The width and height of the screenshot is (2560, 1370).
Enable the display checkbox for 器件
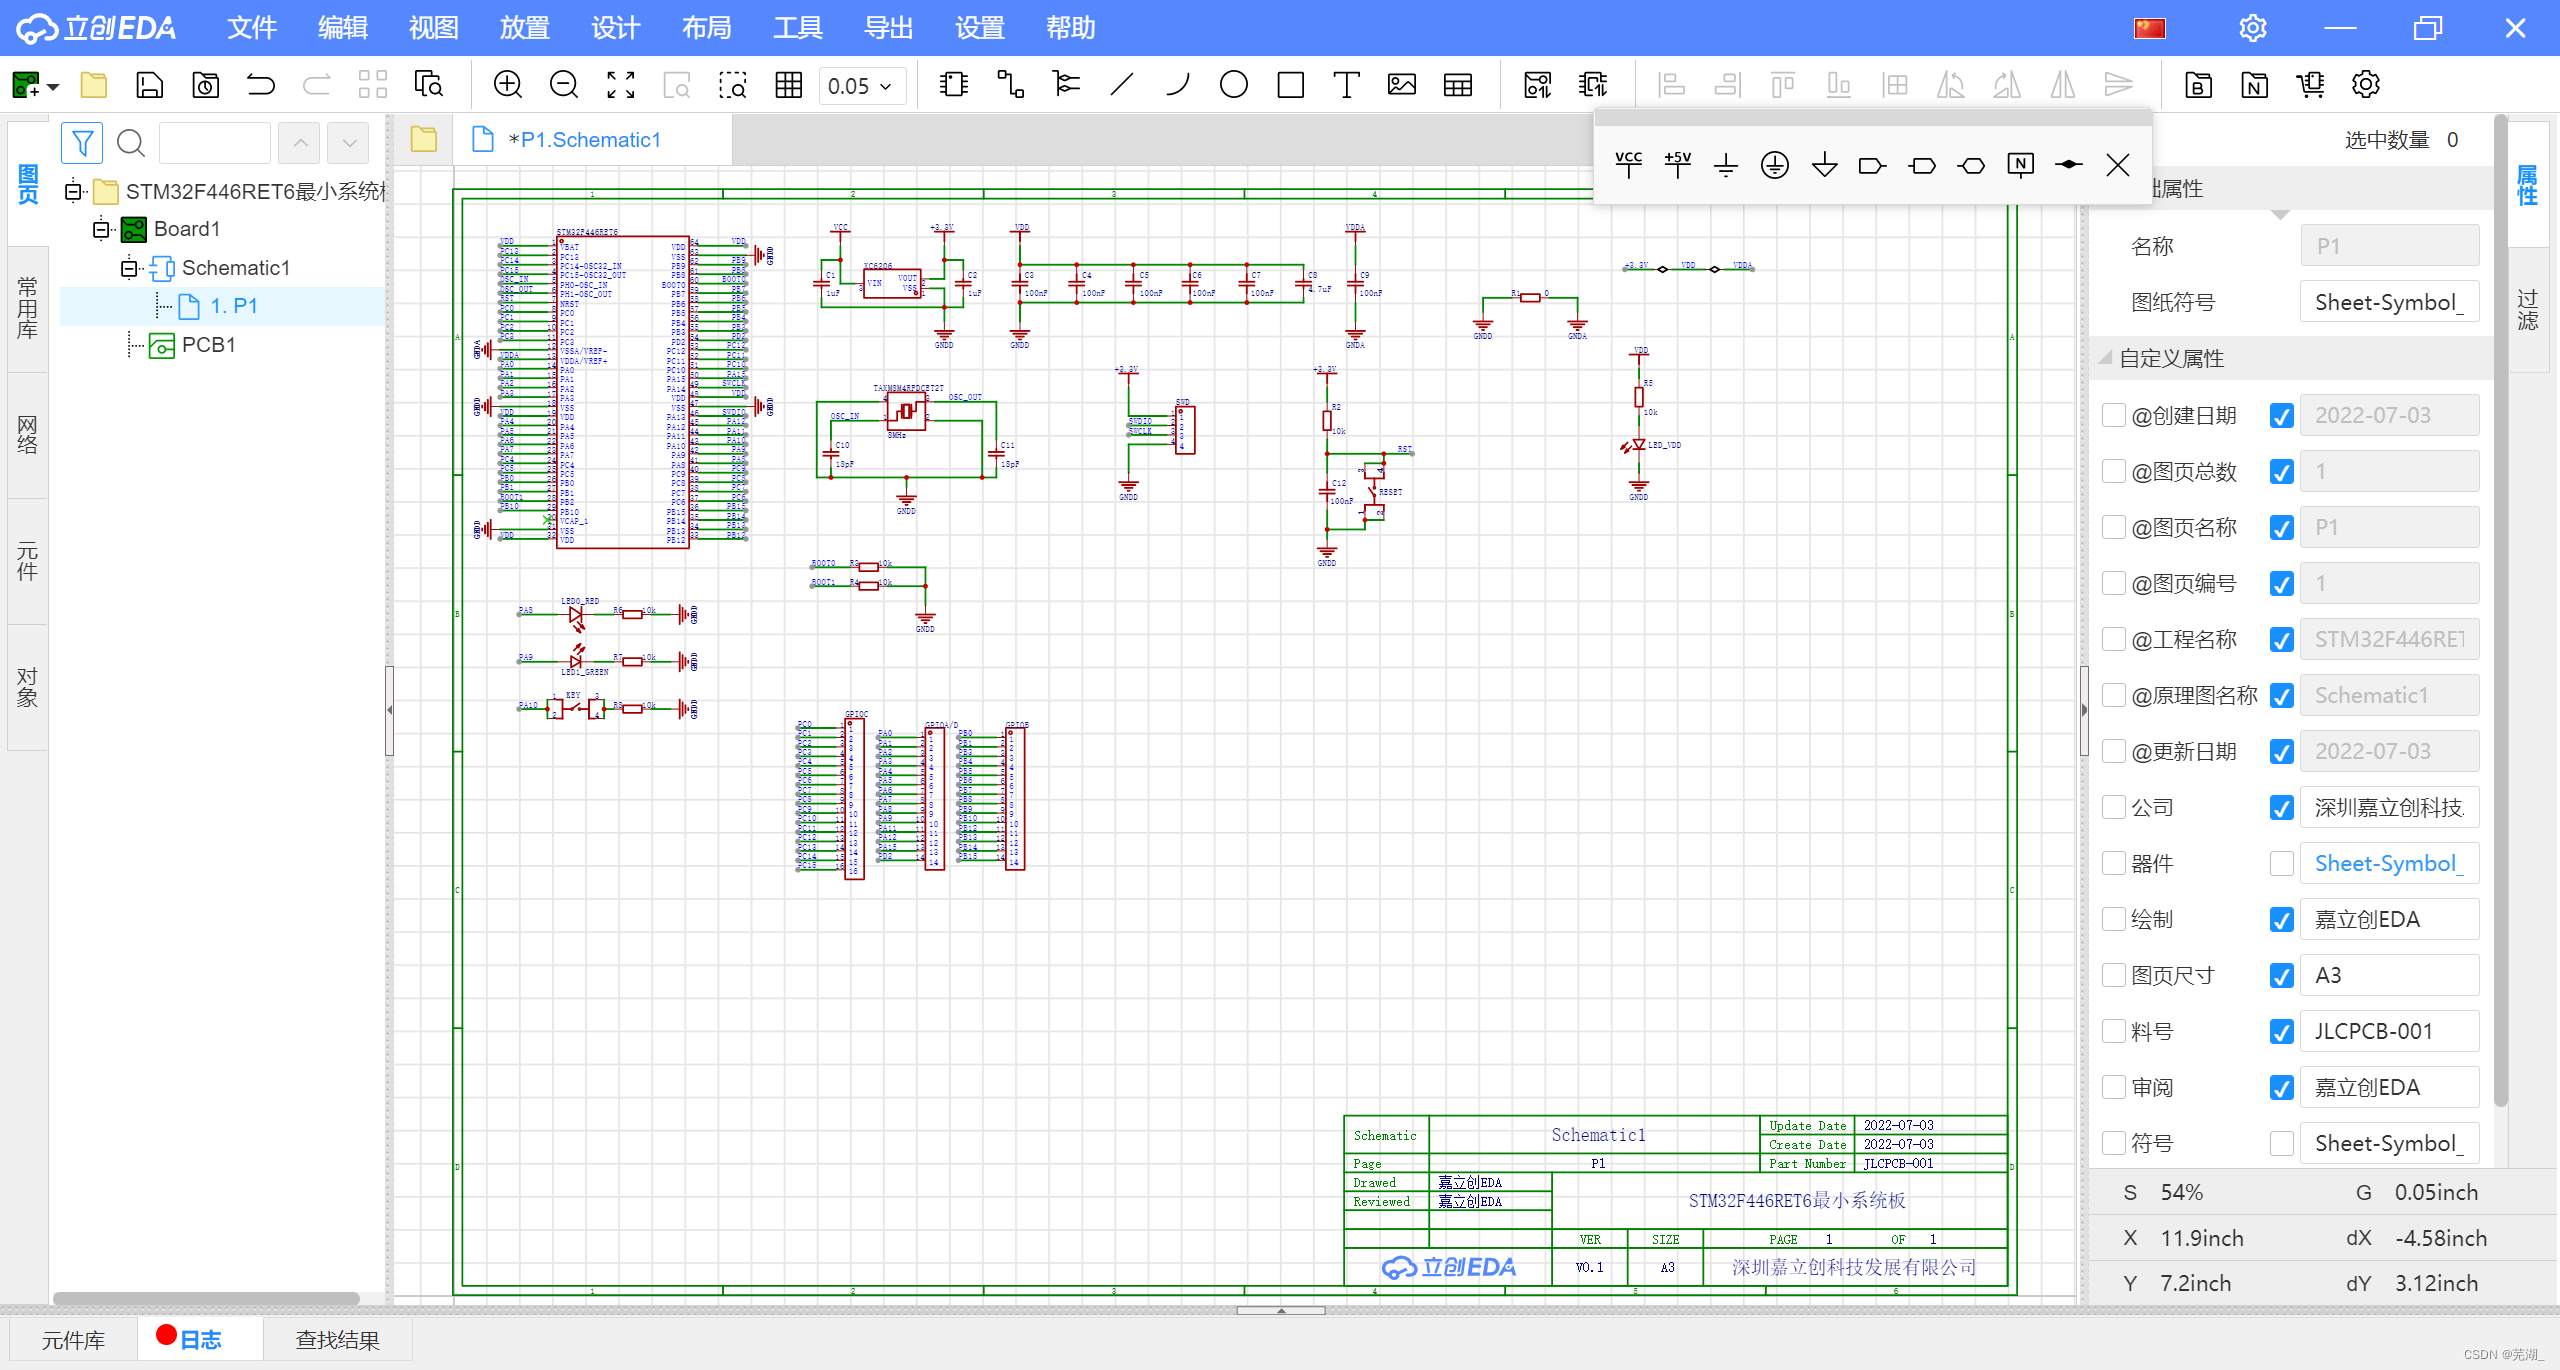pos(2281,863)
